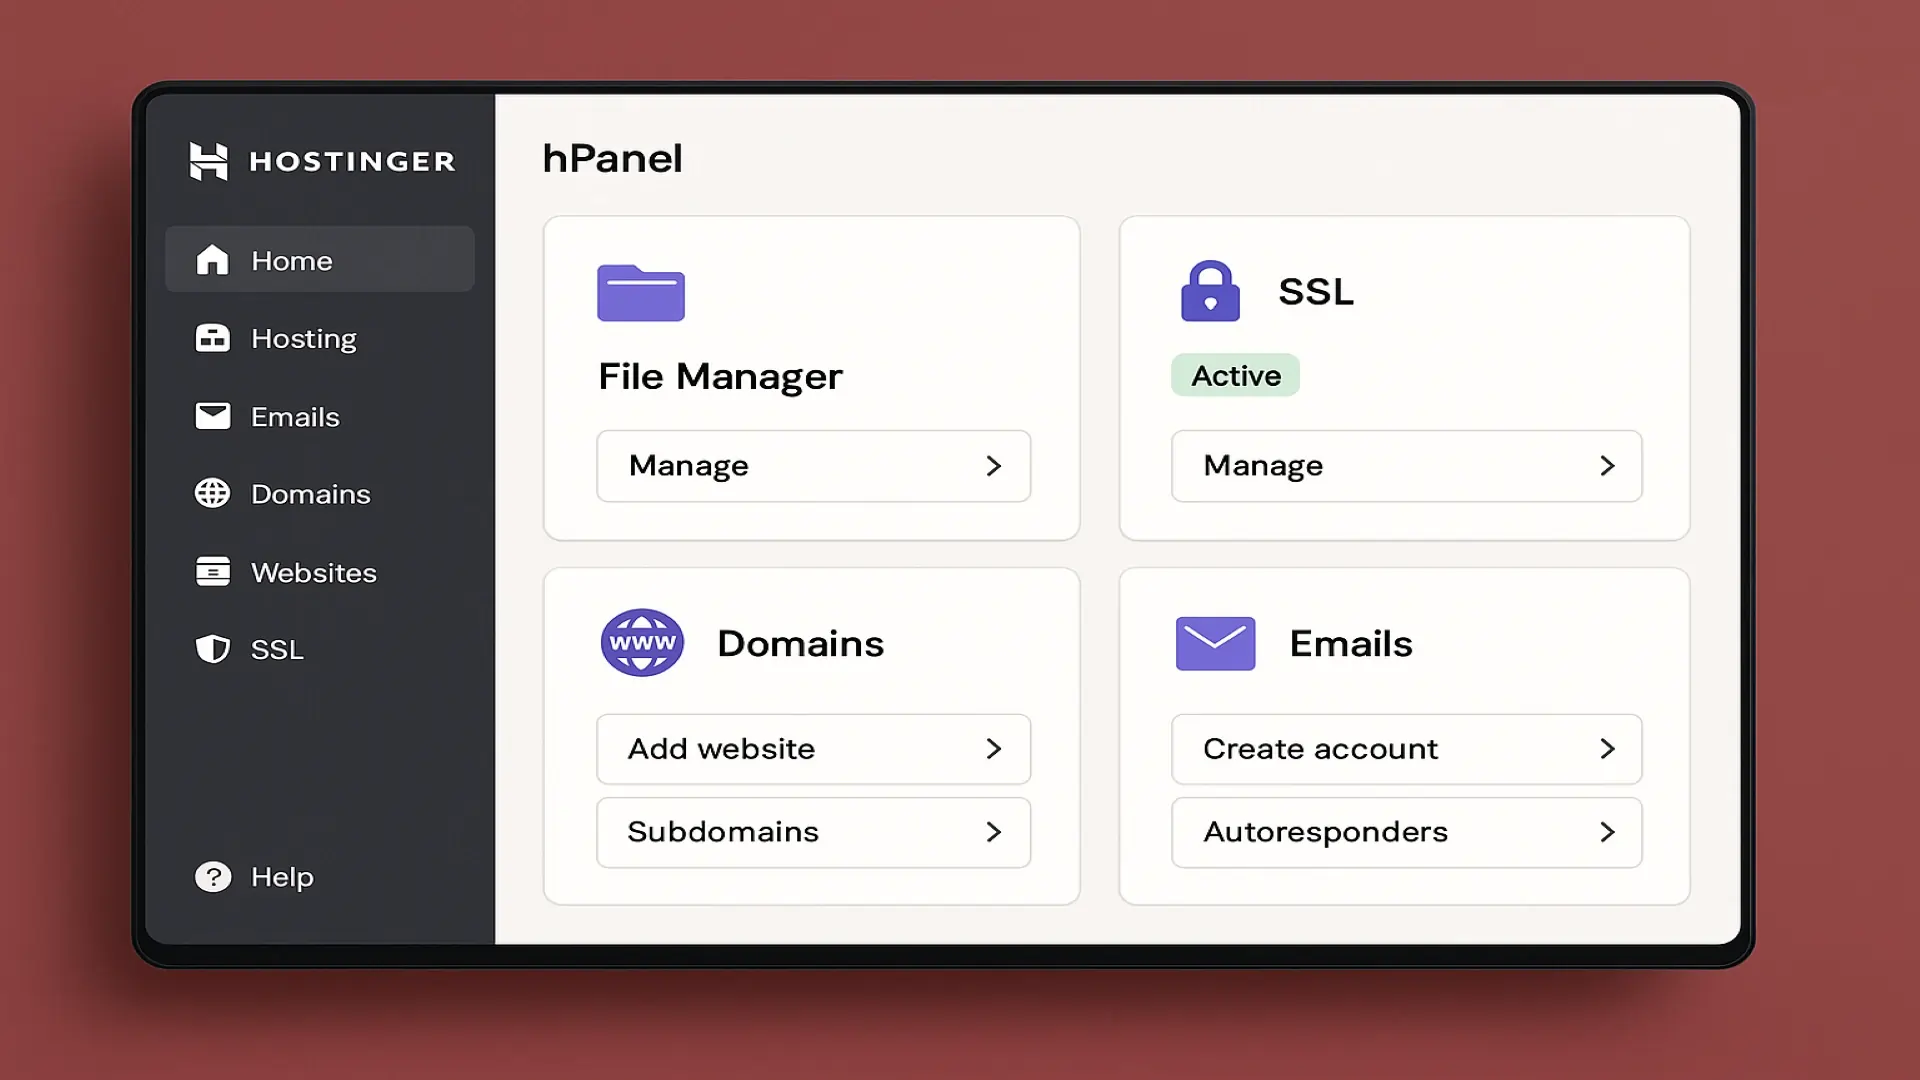This screenshot has height=1080, width=1920.
Task: Open the SSL sidebar menu entry
Action: click(276, 650)
